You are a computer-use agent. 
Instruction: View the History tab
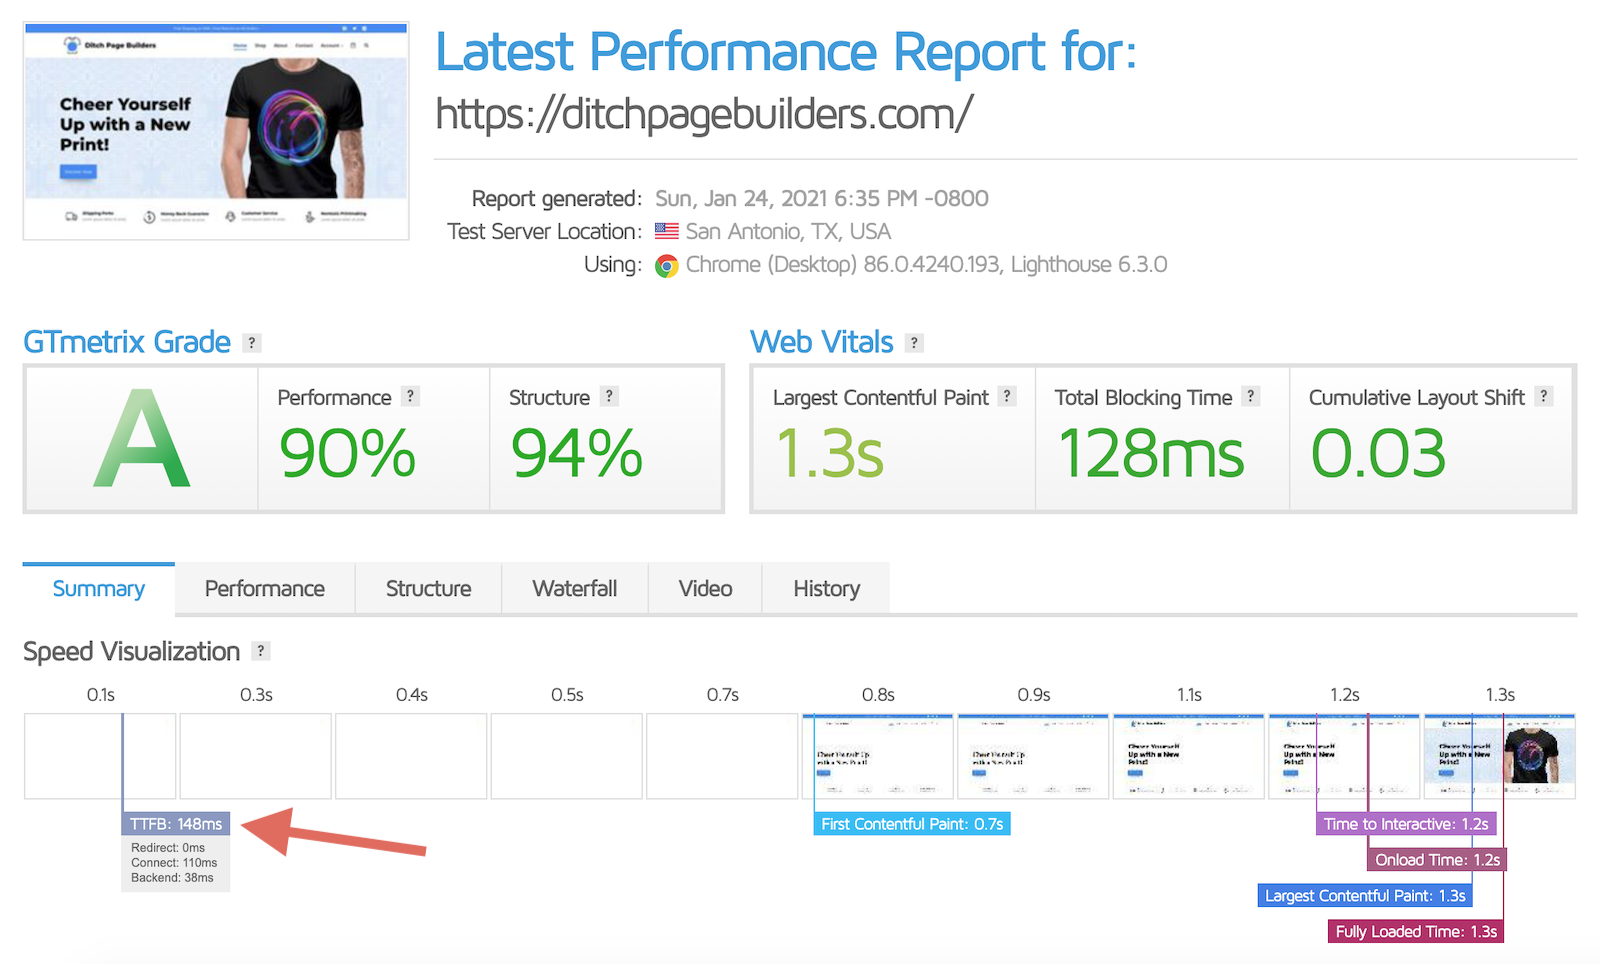826,589
